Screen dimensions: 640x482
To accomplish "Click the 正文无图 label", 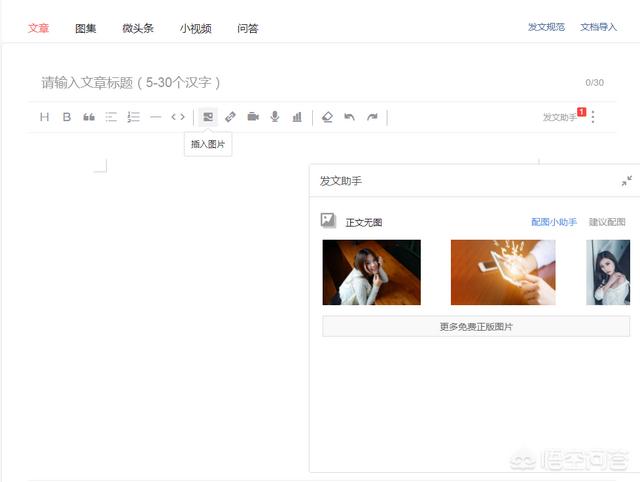I will [364, 222].
